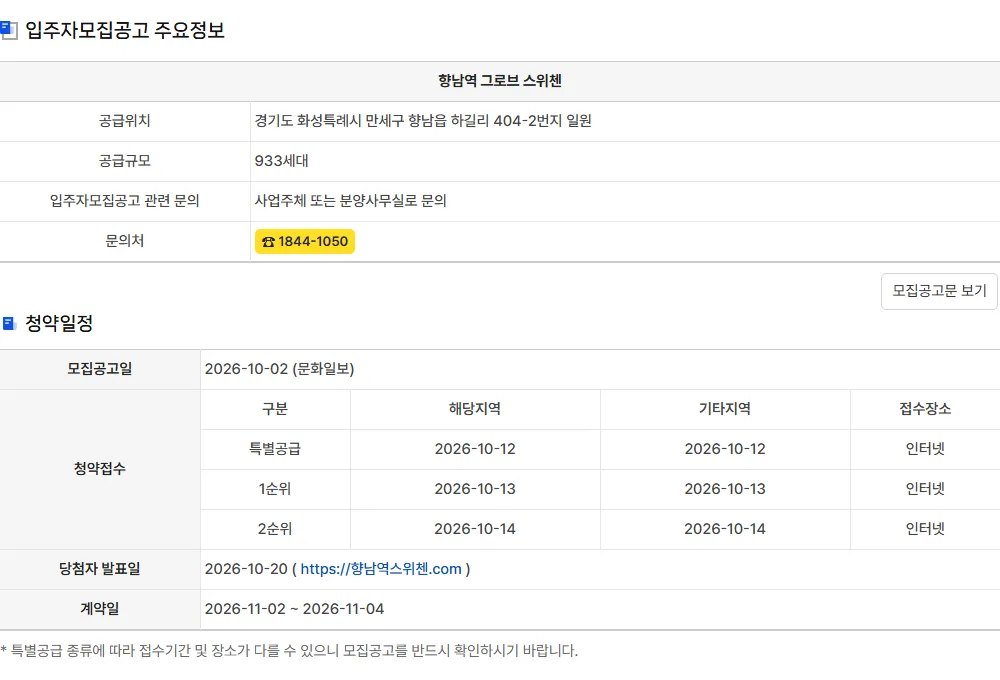Click 기타지역 date 2026-10-13 for 1순위

coord(725,489)
